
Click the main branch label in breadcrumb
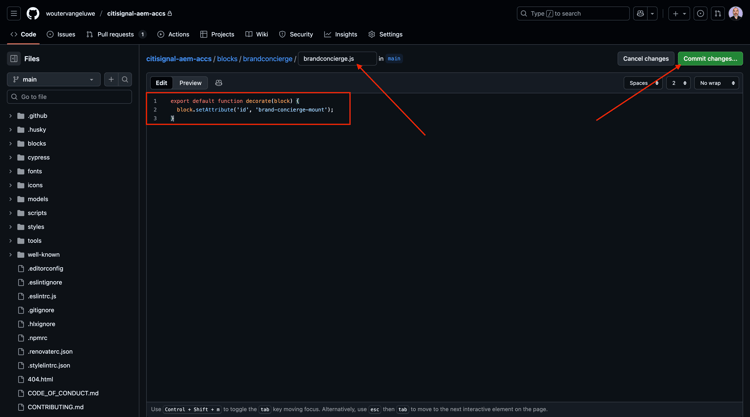394,58
